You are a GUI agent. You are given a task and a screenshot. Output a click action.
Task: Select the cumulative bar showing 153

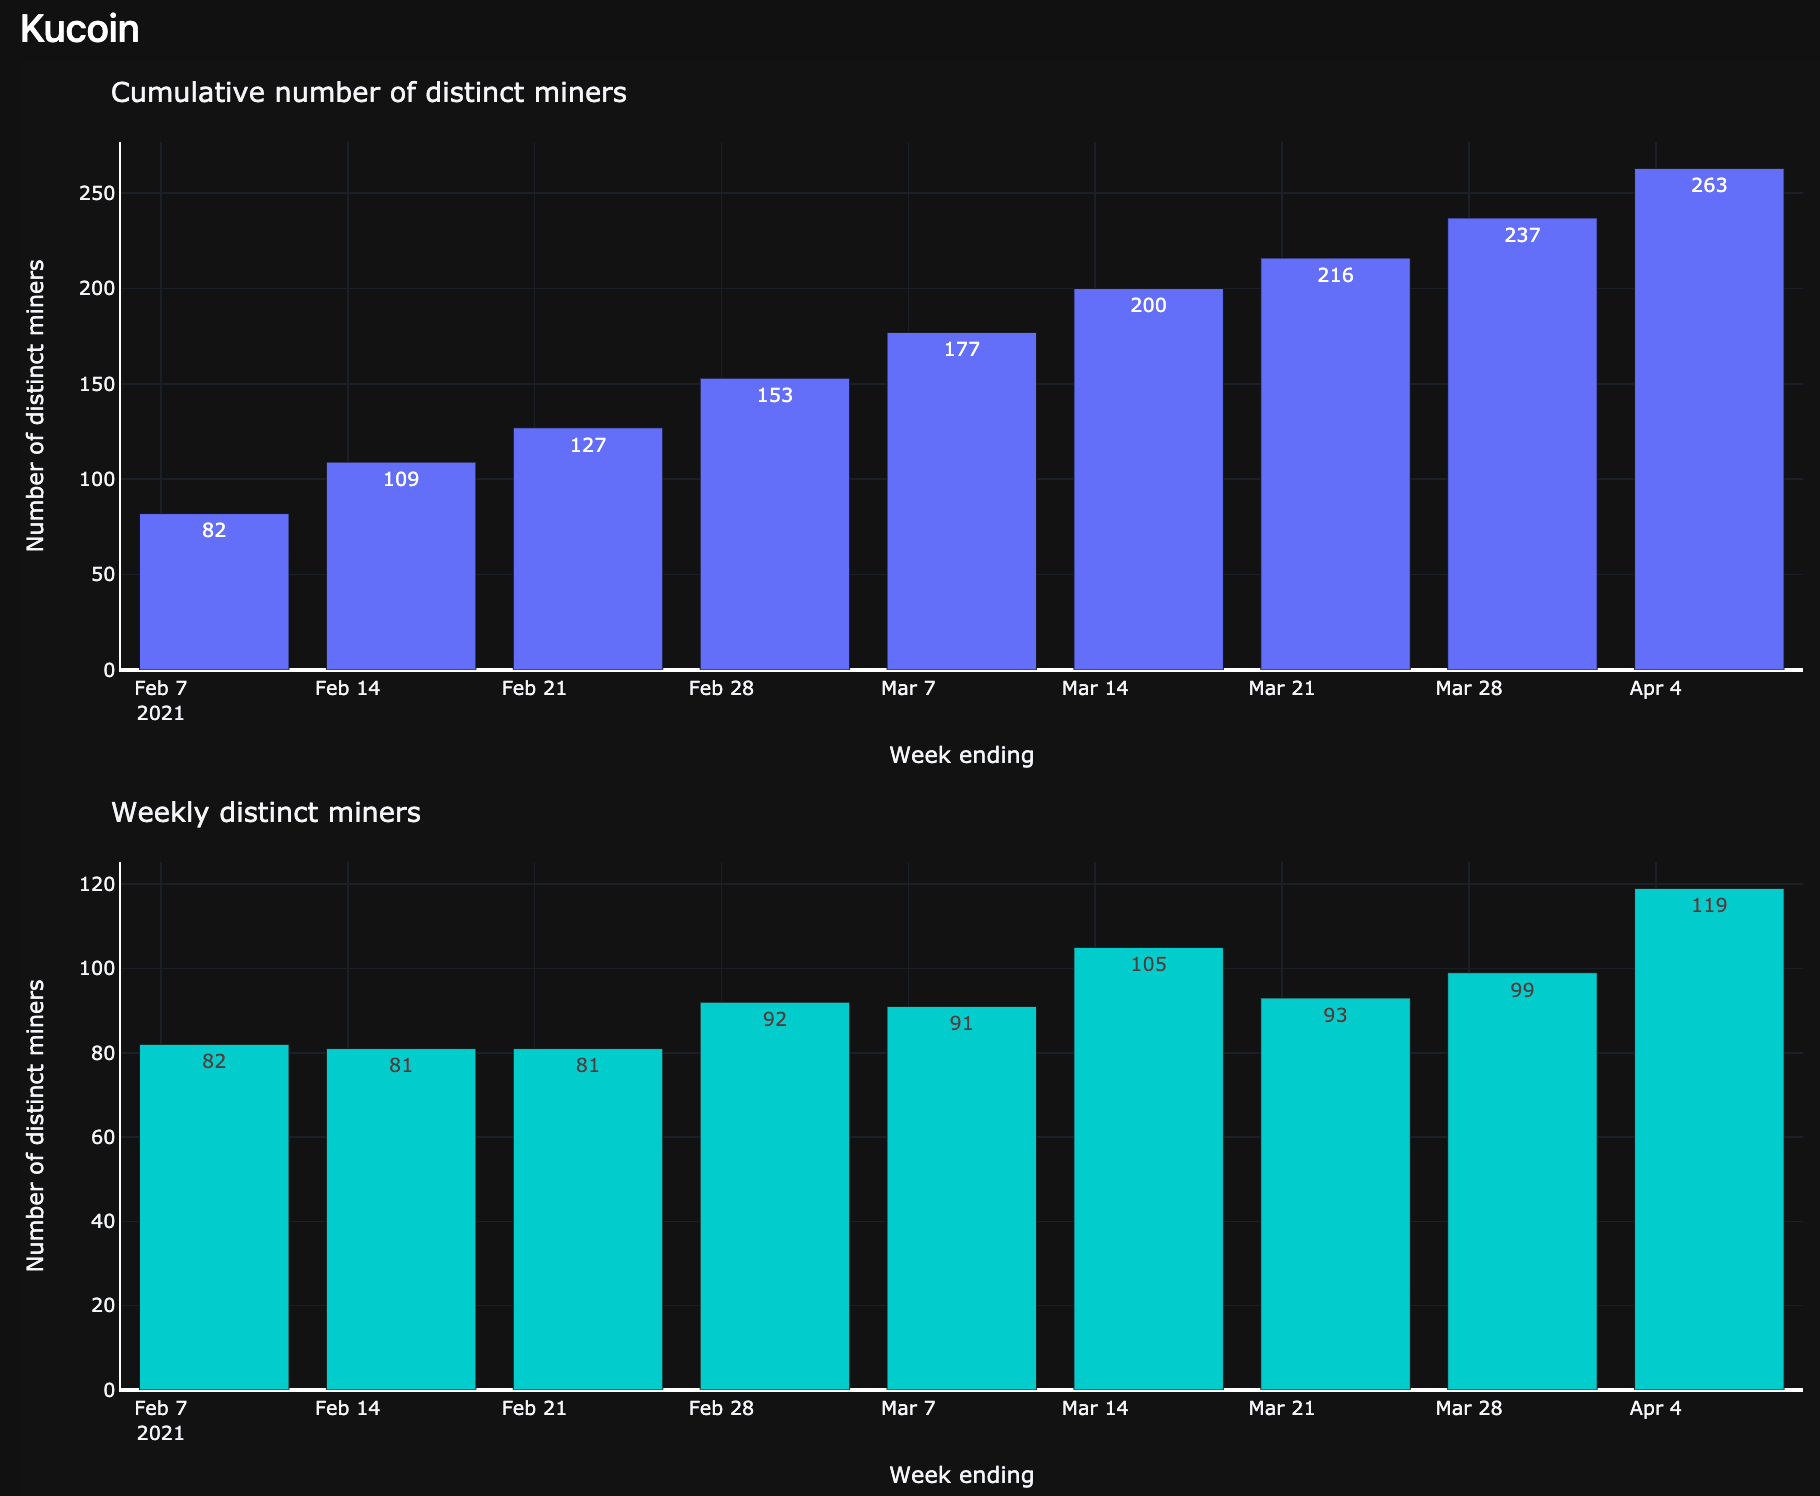coord(775,524)
